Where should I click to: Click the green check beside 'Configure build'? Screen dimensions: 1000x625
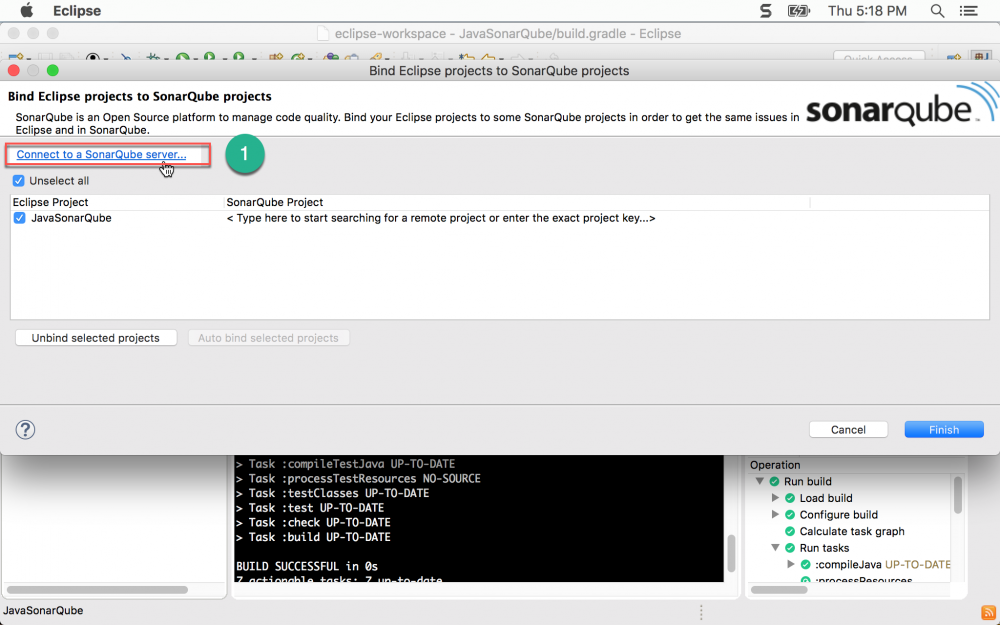tap(790, 515)
